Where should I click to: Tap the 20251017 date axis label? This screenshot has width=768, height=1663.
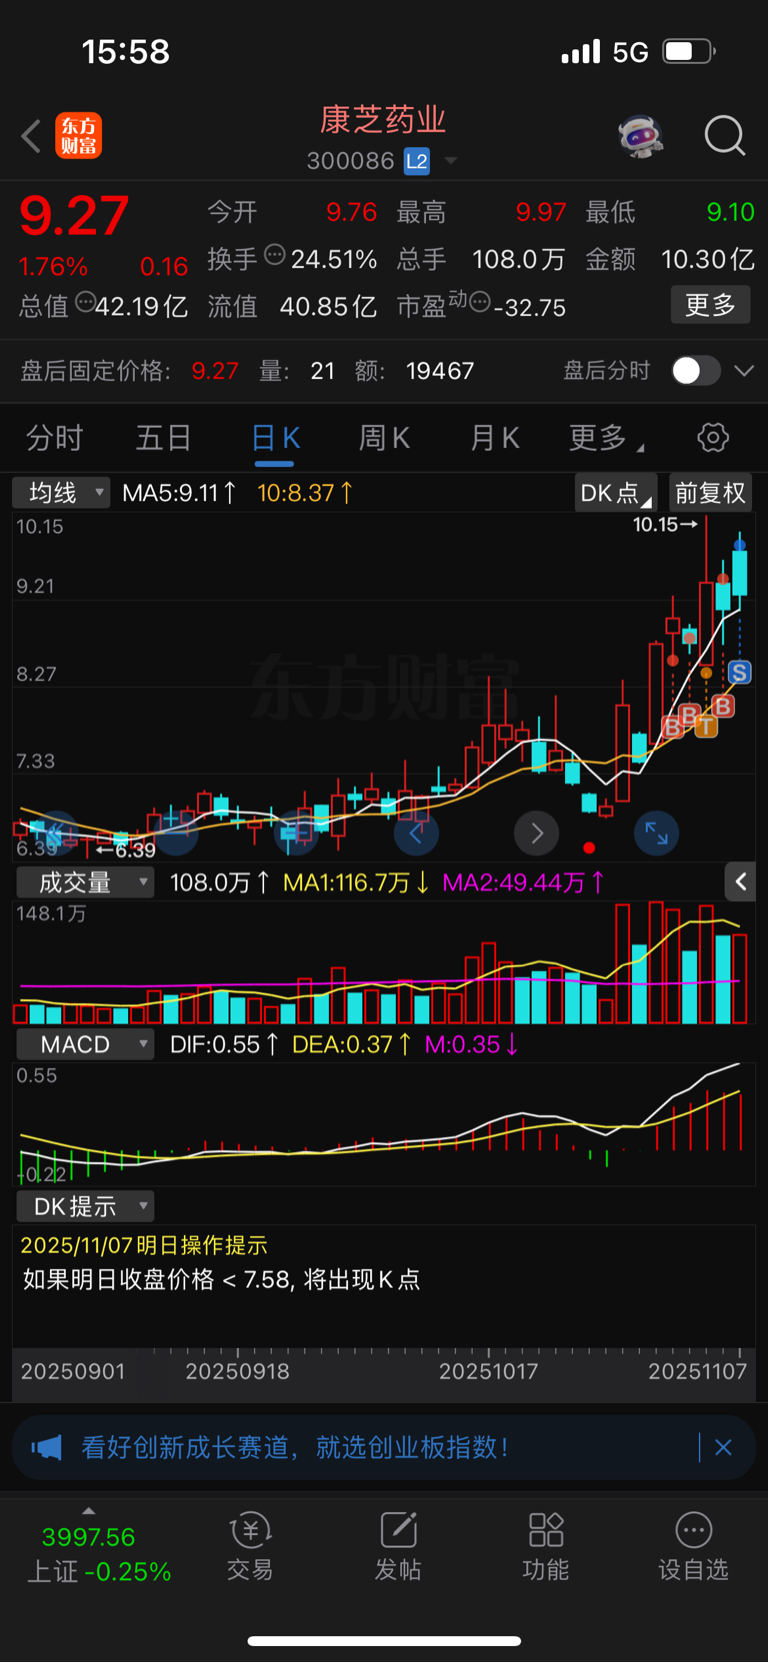click(488, 1371)
